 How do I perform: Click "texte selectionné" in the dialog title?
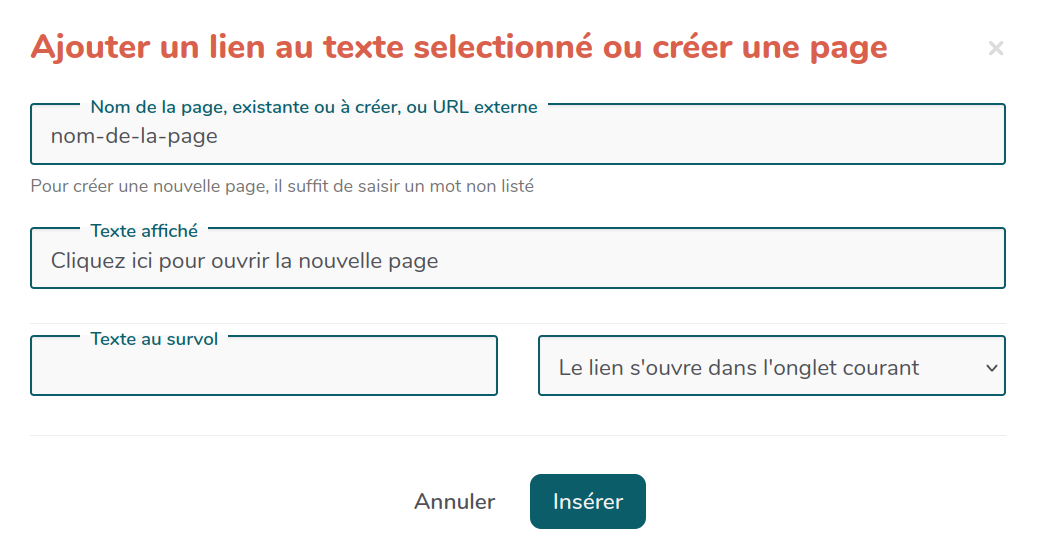click(x=454, y=48)
